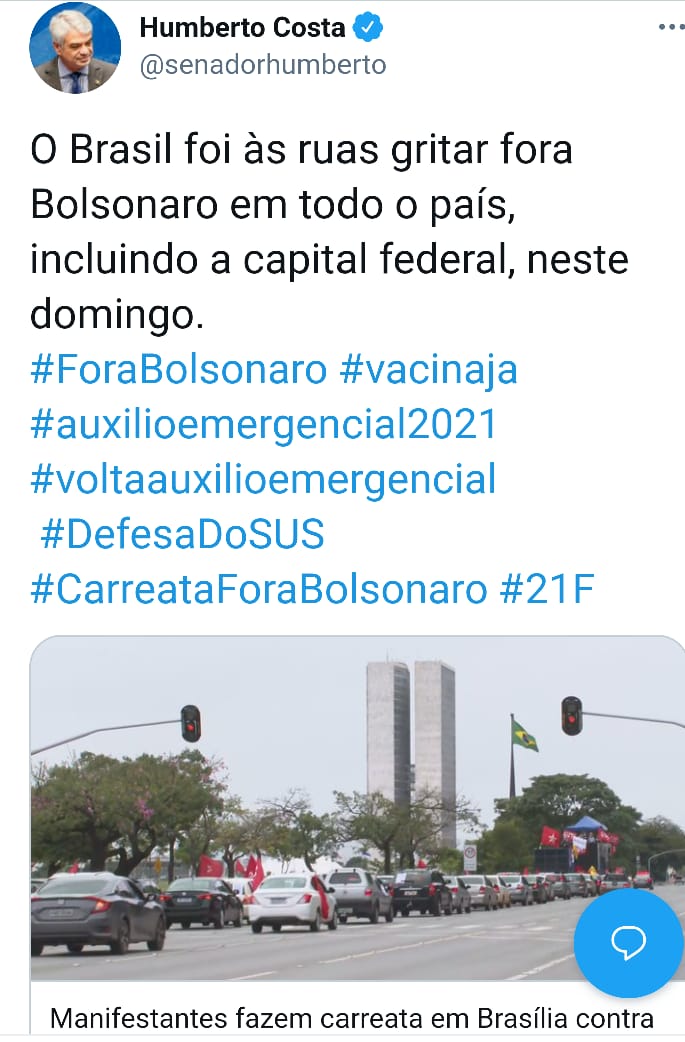
Task: Open the #auxilioemergencial2021 hashtag
Action: point(264,425)
